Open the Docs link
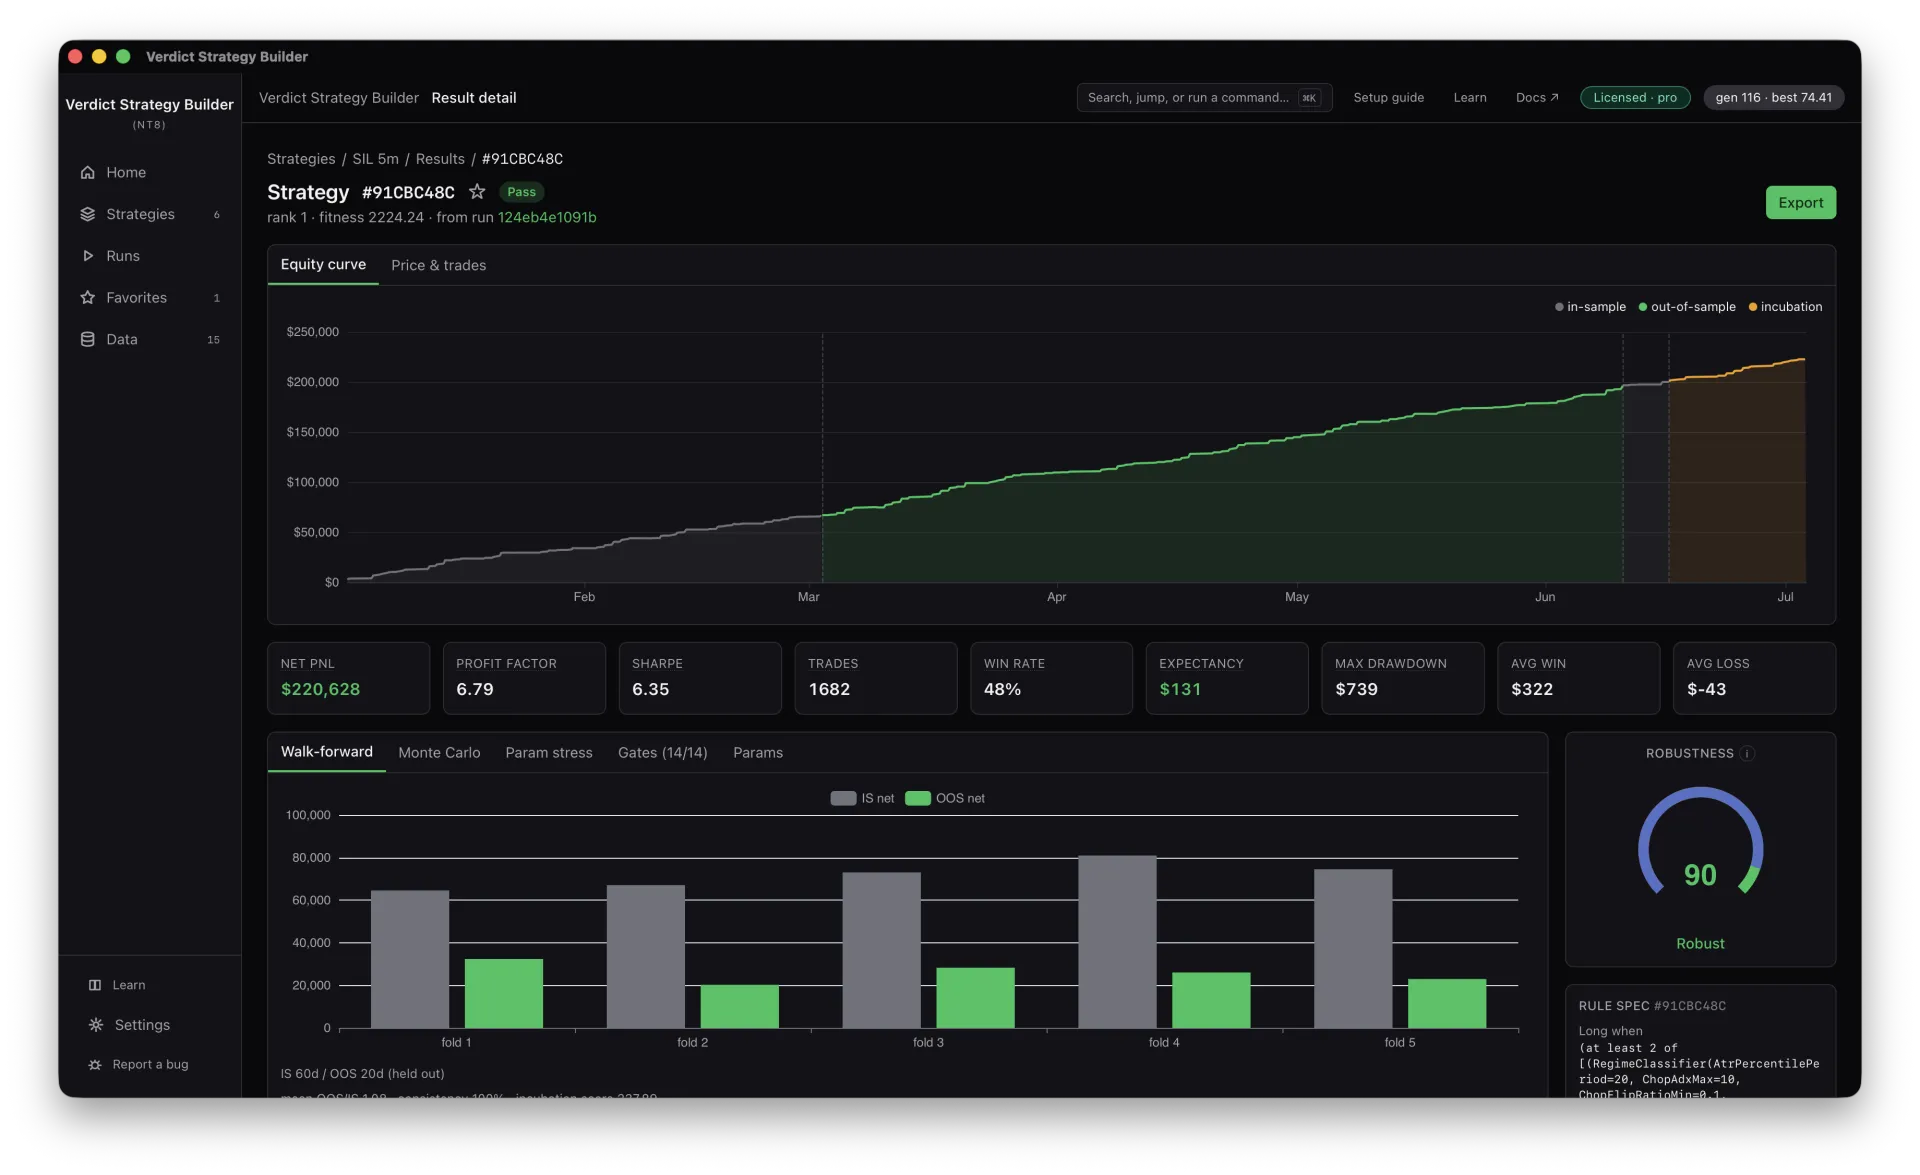 tap(1537, 98)
